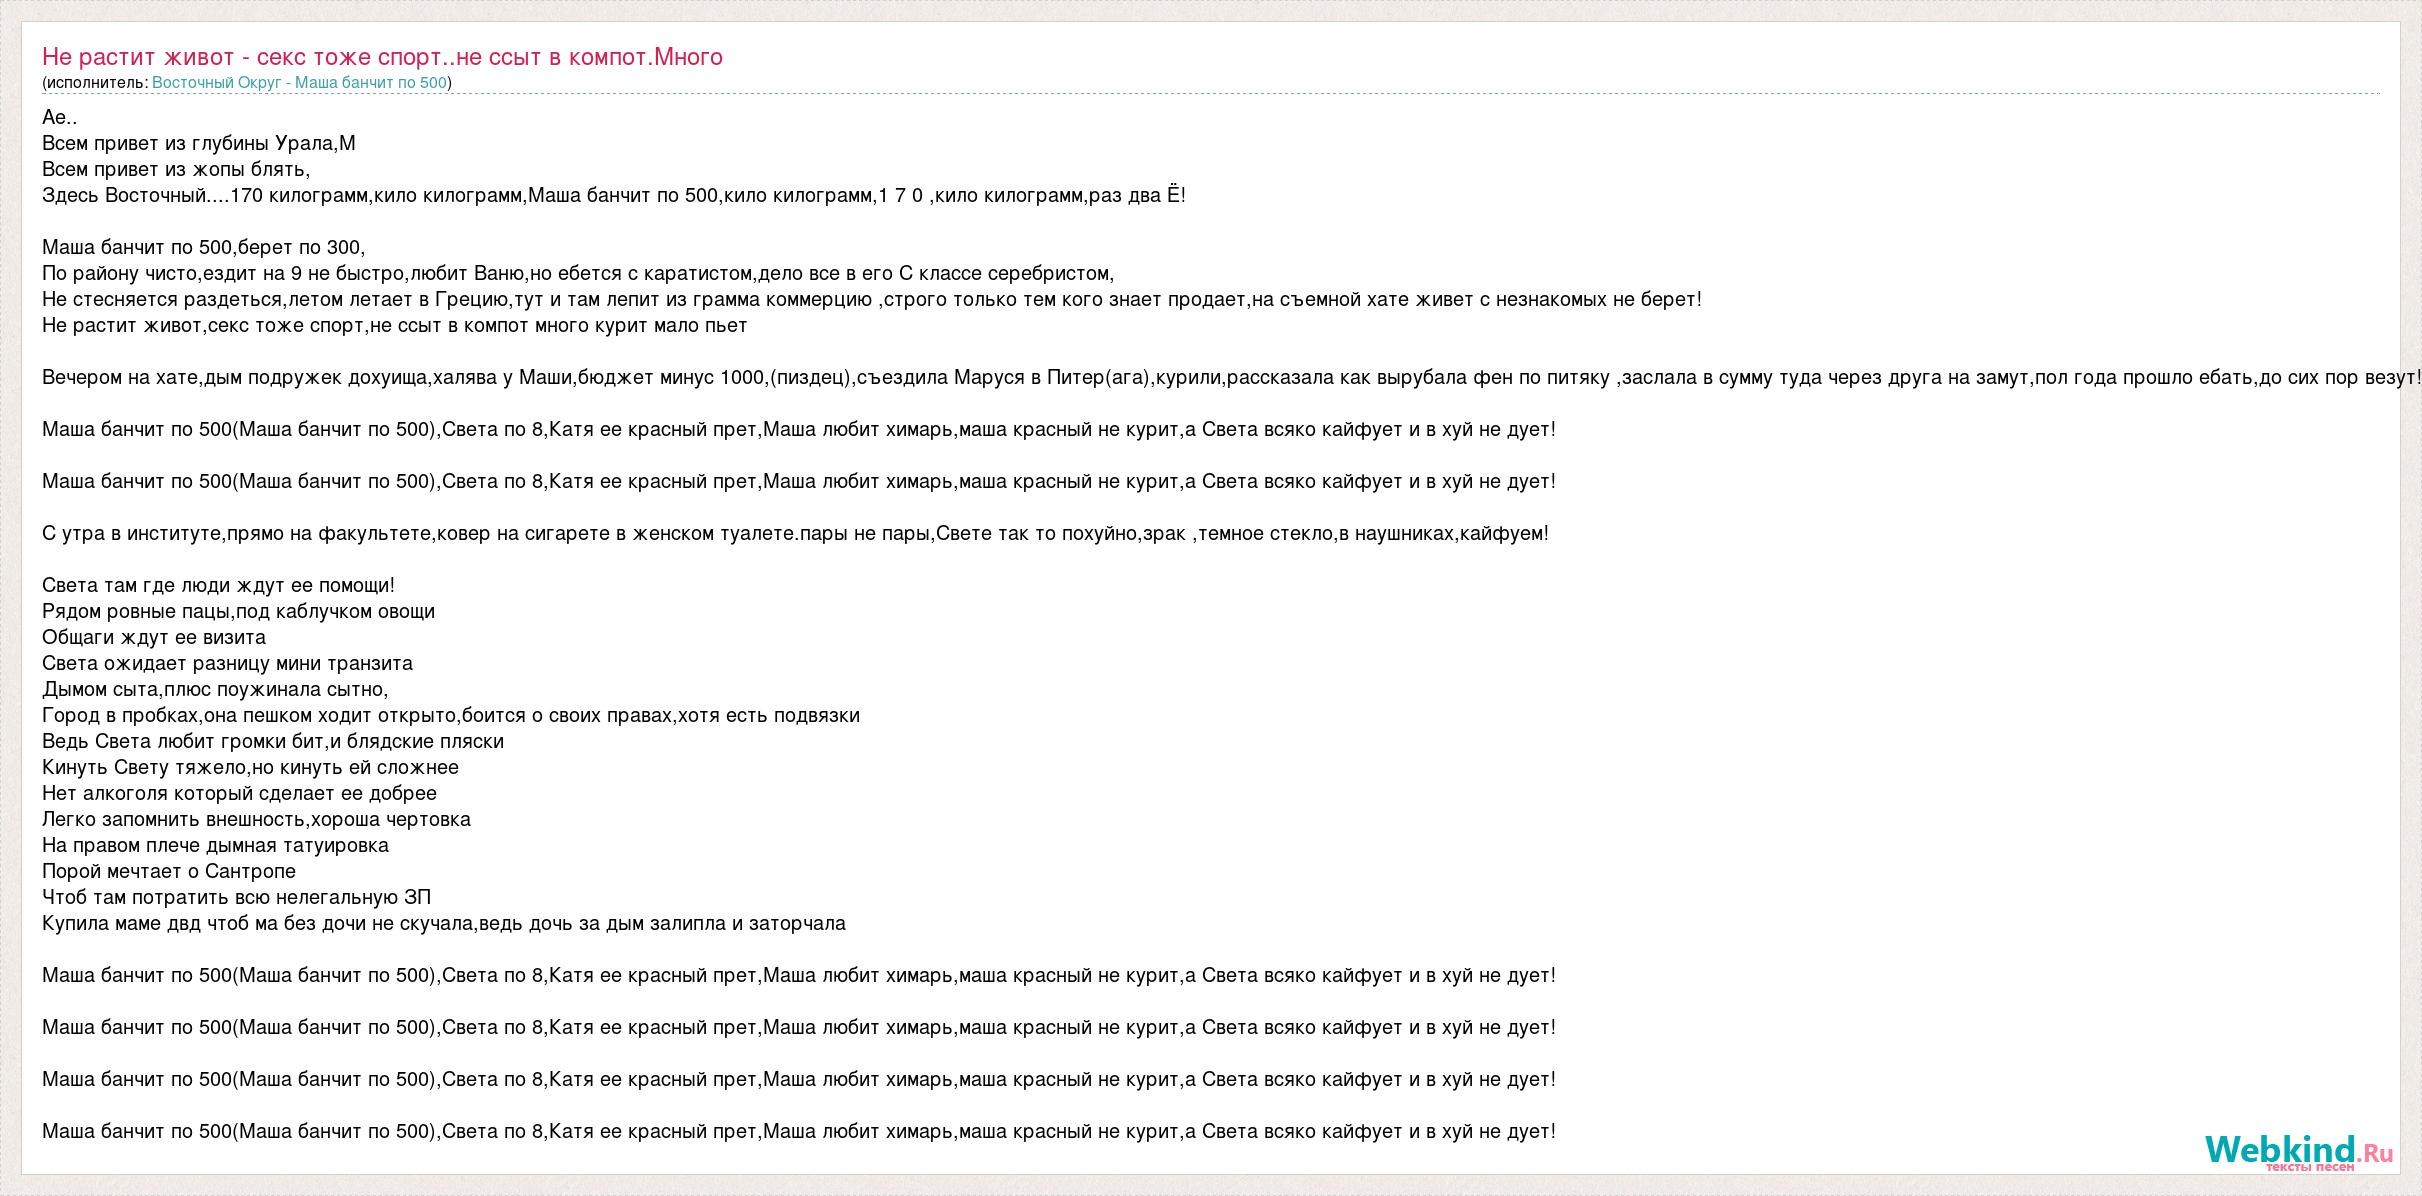The width and height of the screenshot is (2422, 1196).
Task: Click the pink song title heading
Action: point(382,57)
